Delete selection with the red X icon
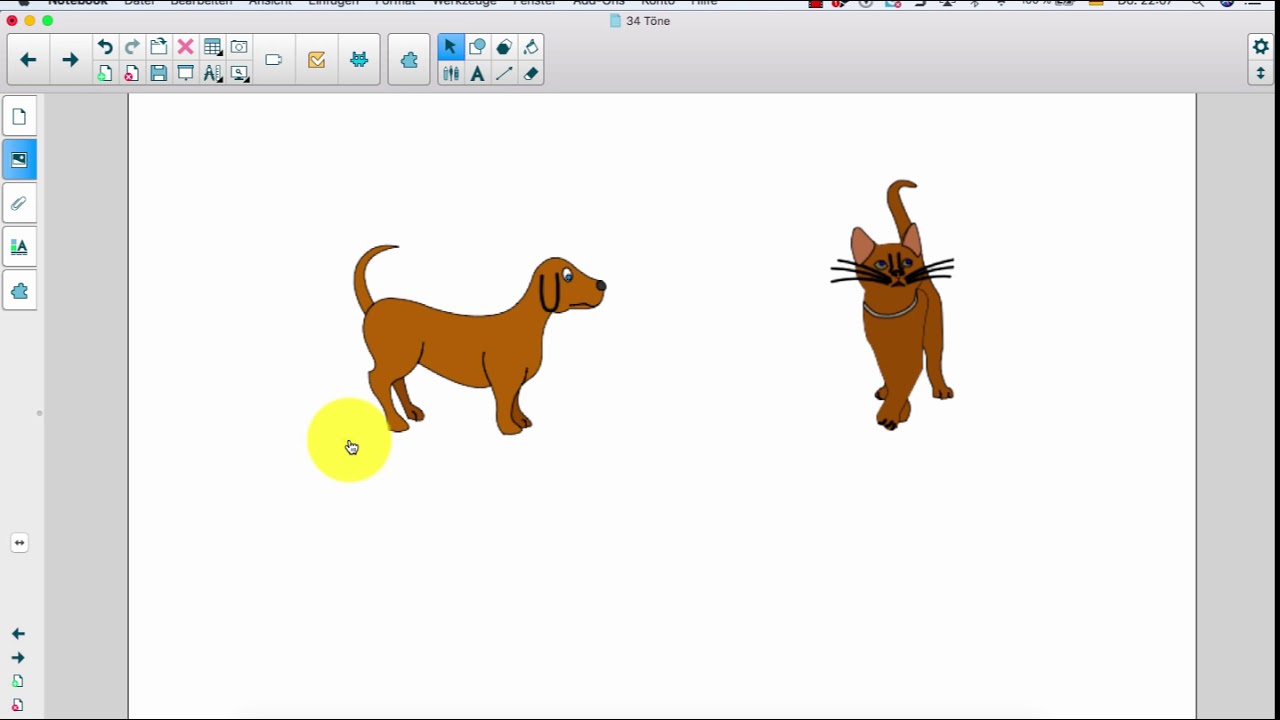 [185, 47]
